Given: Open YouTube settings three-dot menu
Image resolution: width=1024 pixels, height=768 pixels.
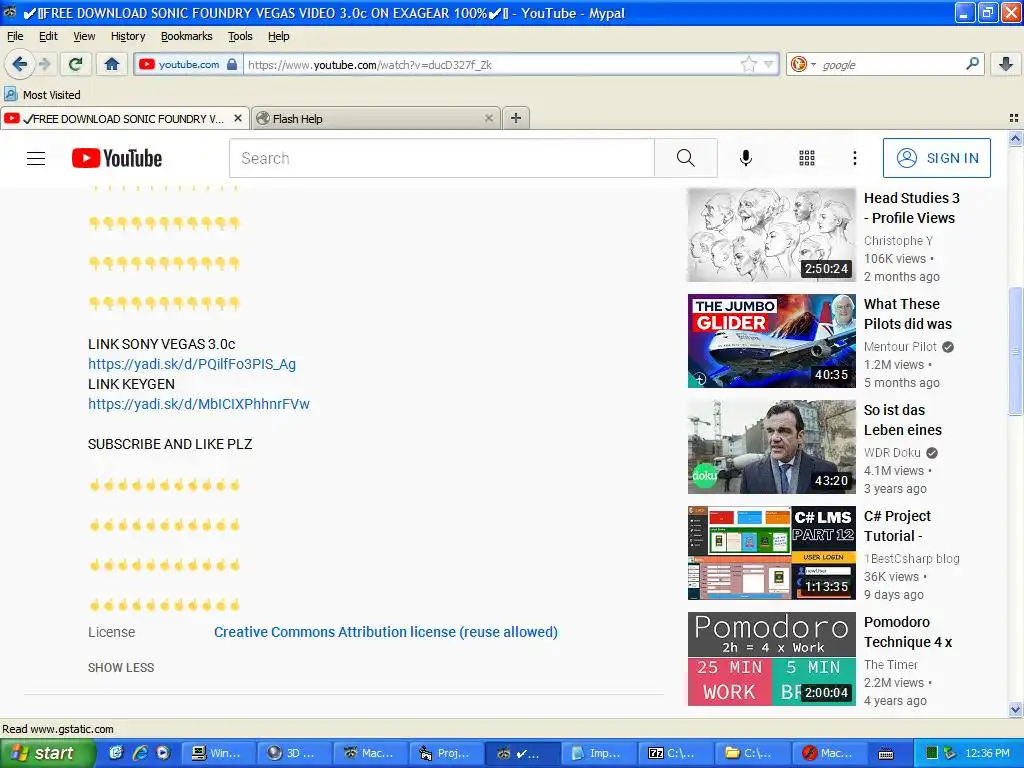Looking at the screenshot, I should [x=855, y=158].
